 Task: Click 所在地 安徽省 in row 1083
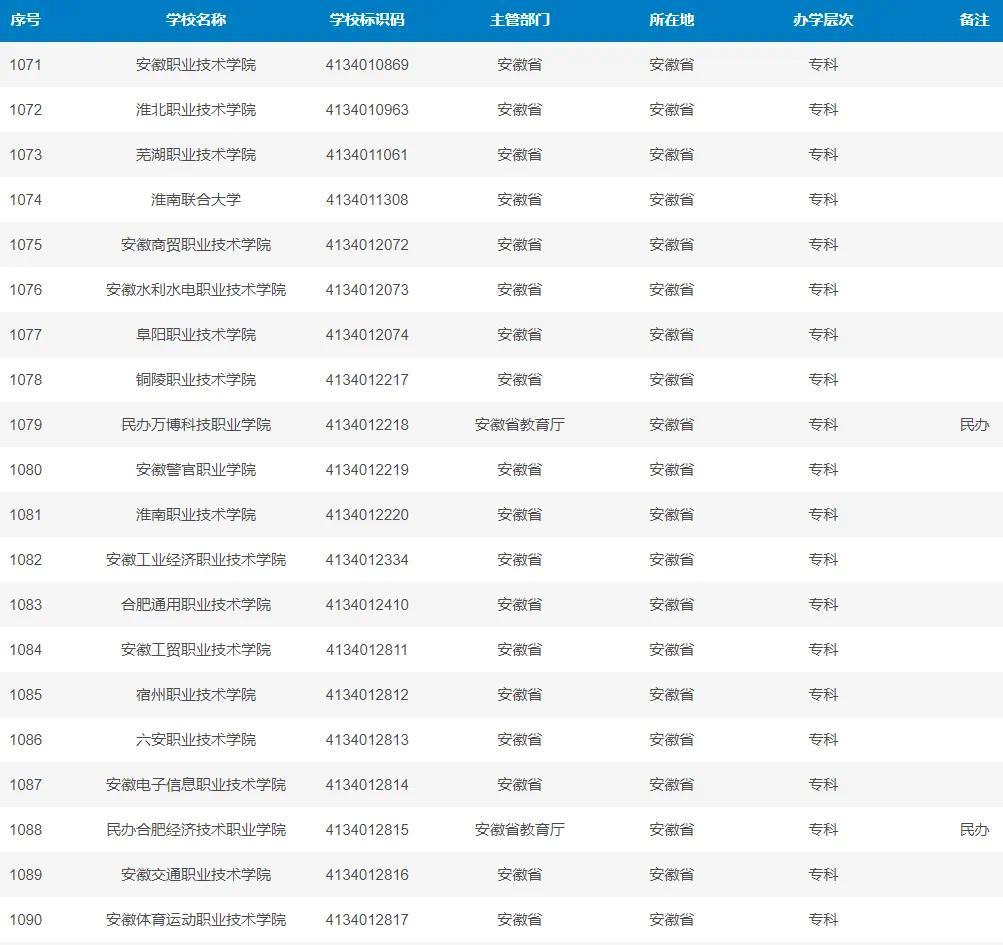(x=672, y=605)
